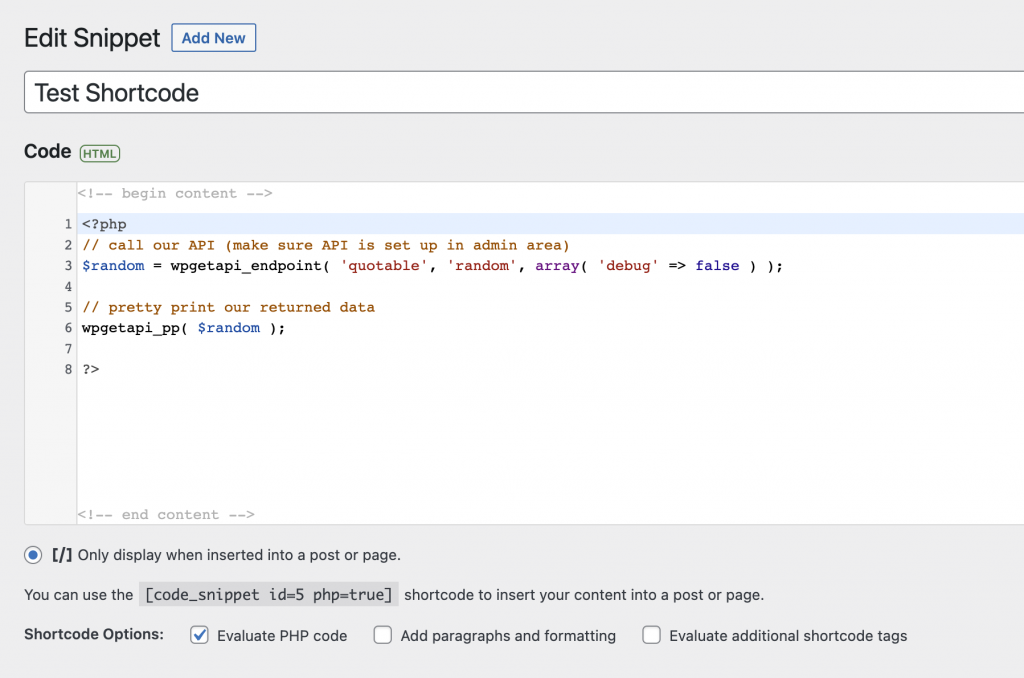Click the 'wpgetapi_endpoint(' function call

(250, 266)
